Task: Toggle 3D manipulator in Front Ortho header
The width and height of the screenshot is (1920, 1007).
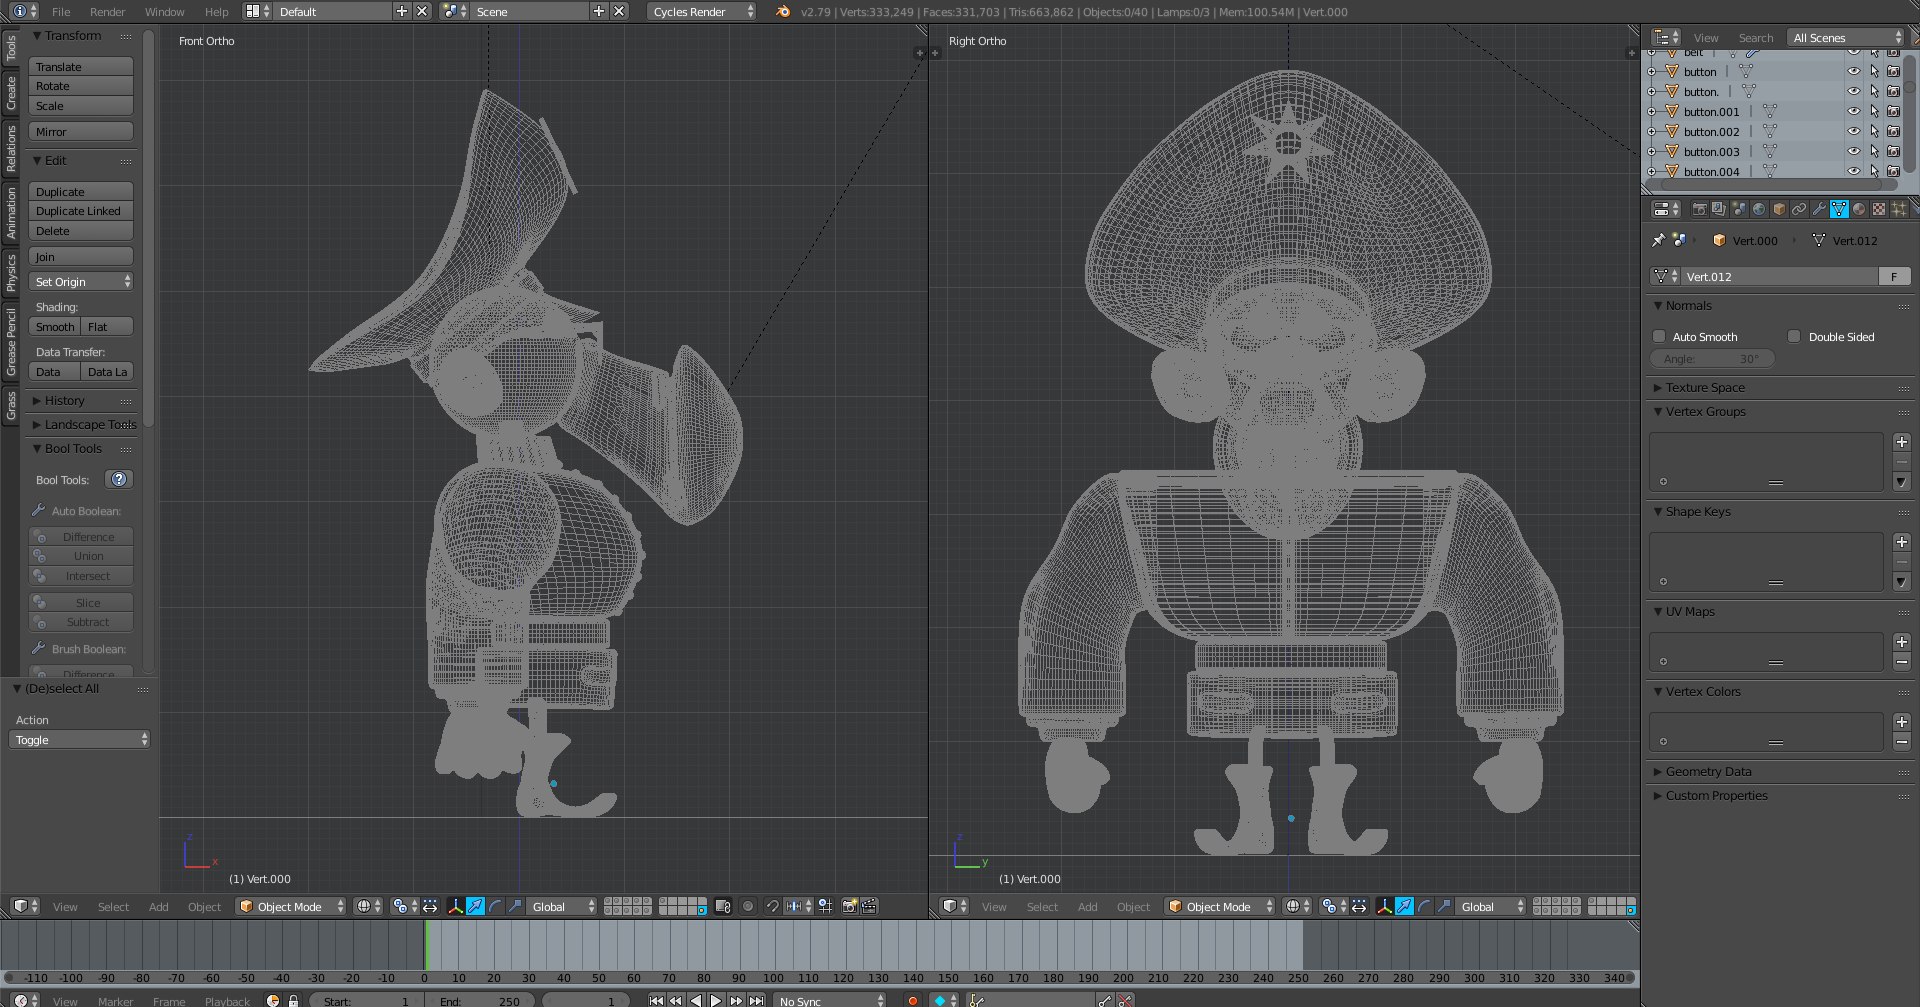Action: pyautogui.click(x=456, y=906)
